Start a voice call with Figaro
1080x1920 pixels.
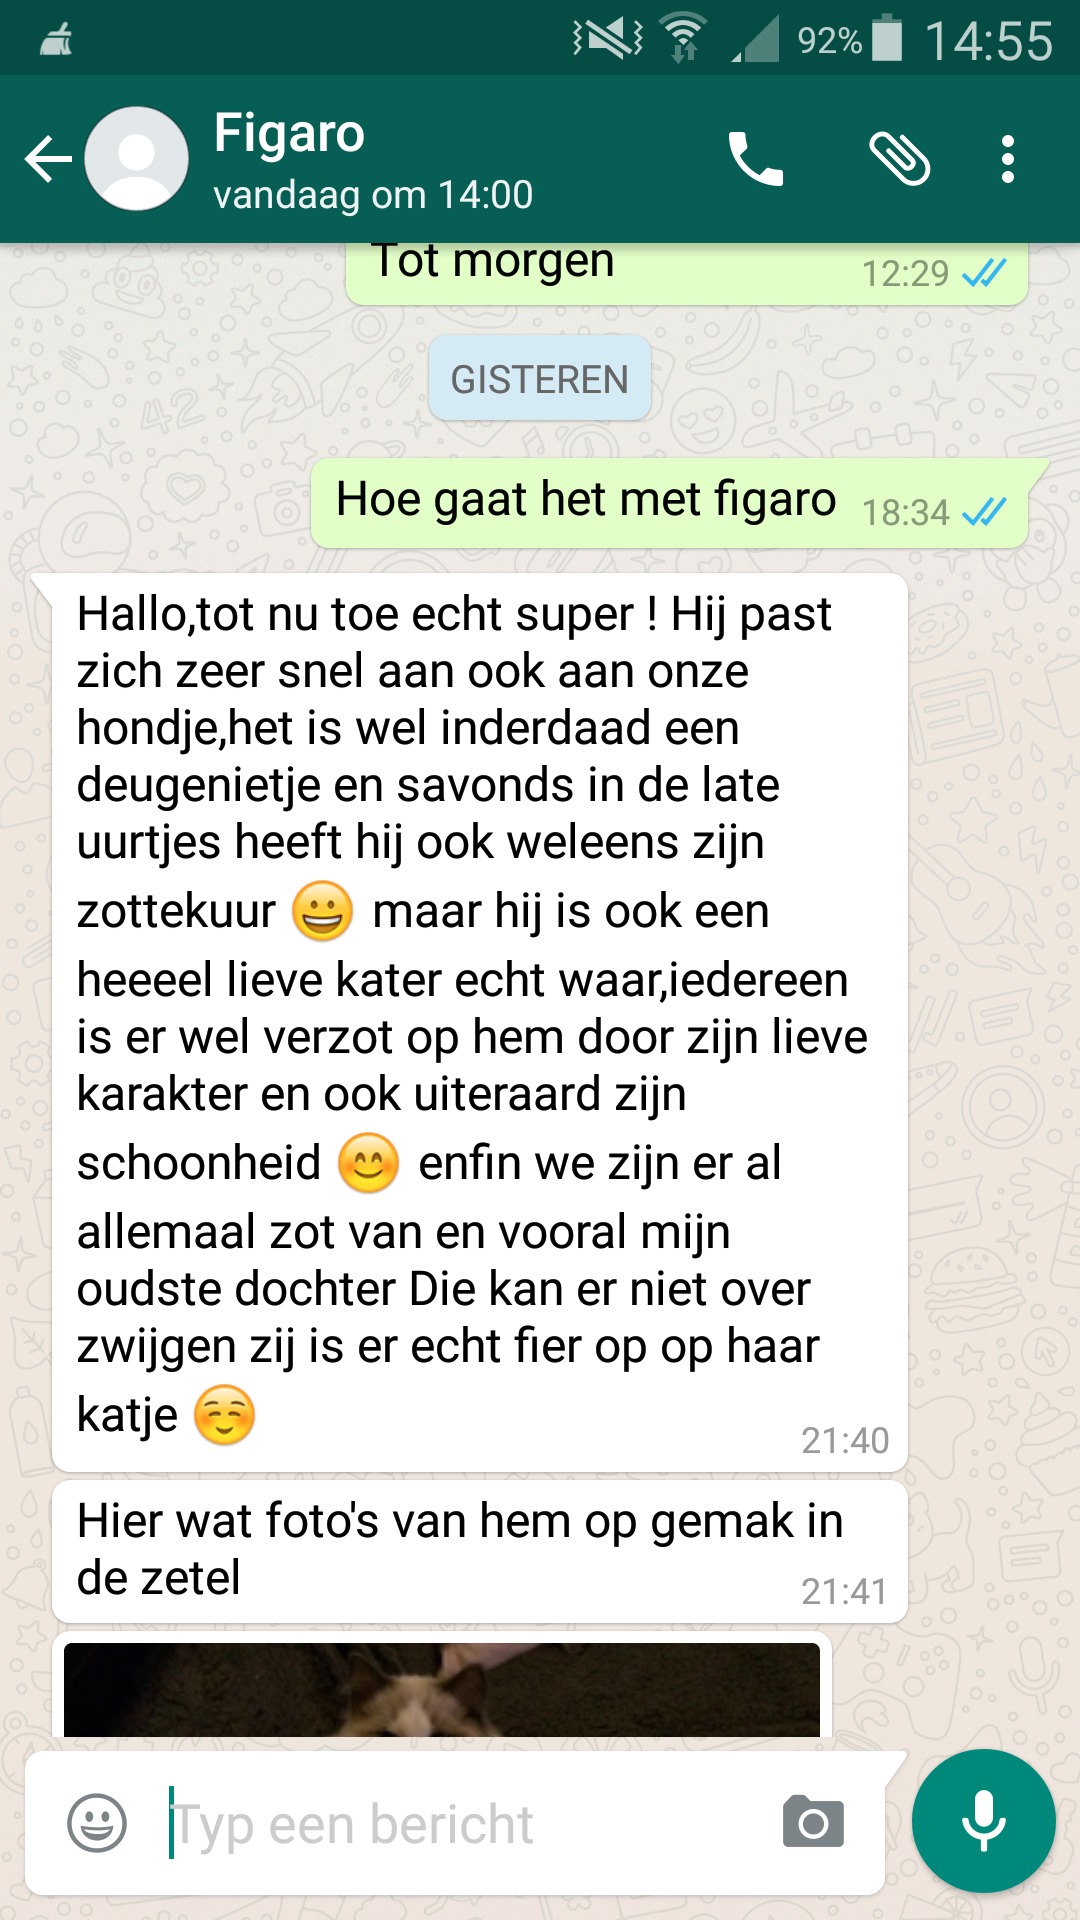tap(756, 159)
